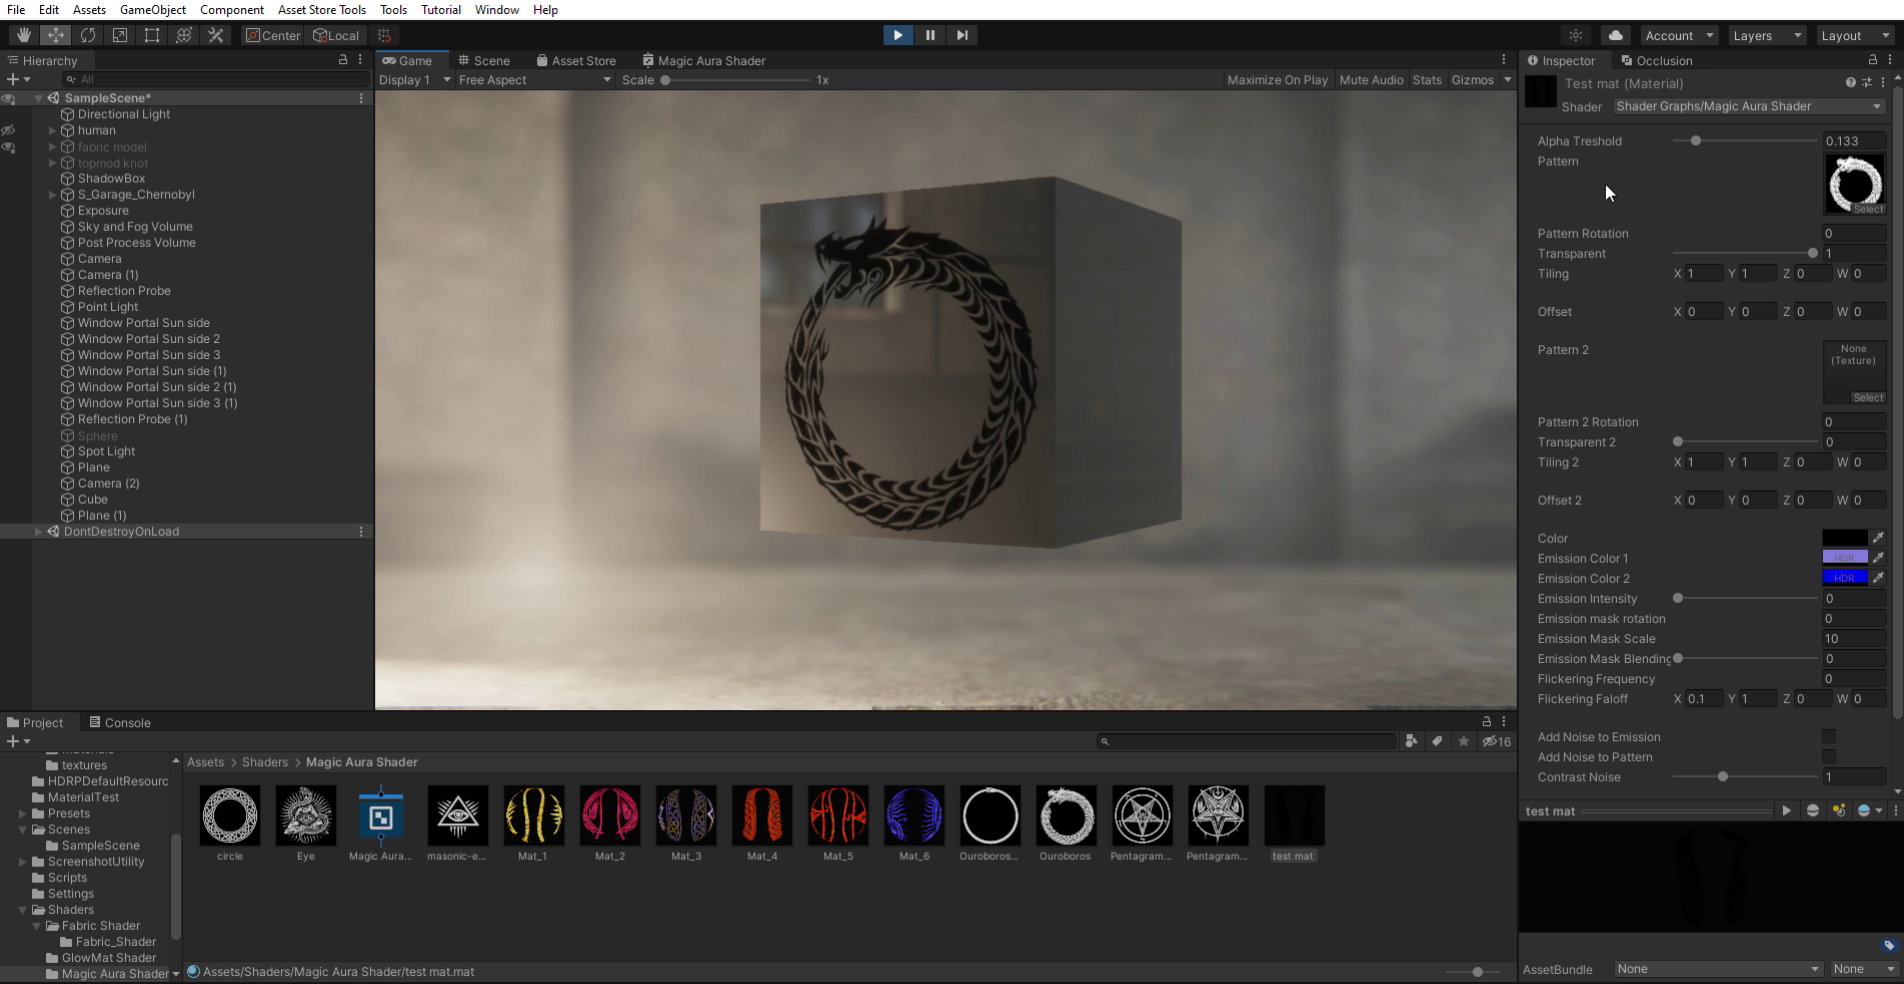This screenshot has height=984, width=1904.
Task: Toggle hidden packages count icon
Action: pyautogui.click(x=1496, y=741)
